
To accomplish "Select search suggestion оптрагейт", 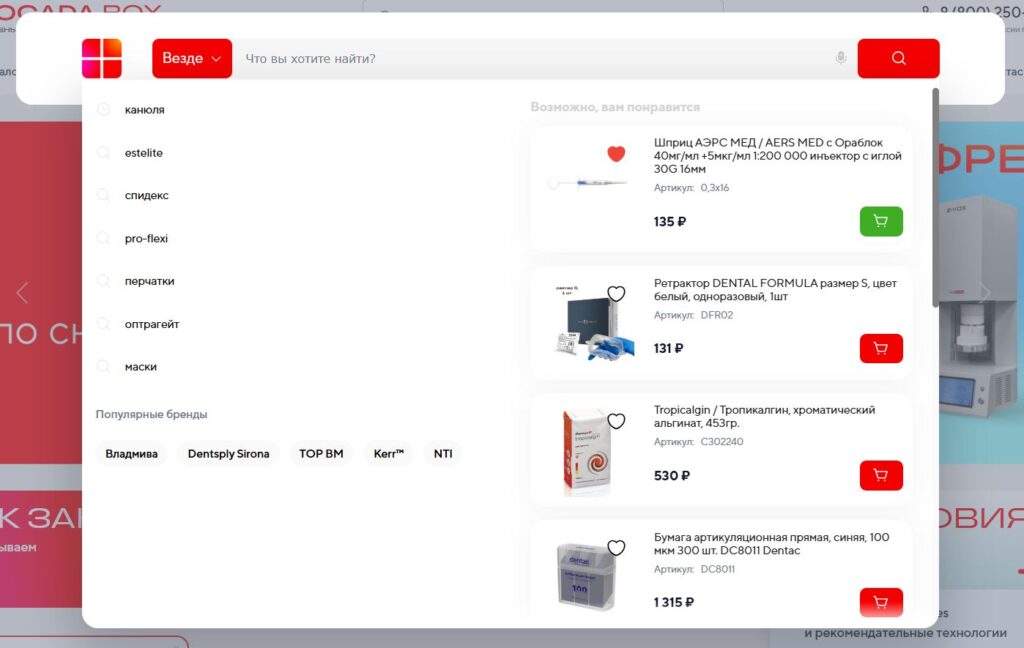I will [x=152, y=324].
